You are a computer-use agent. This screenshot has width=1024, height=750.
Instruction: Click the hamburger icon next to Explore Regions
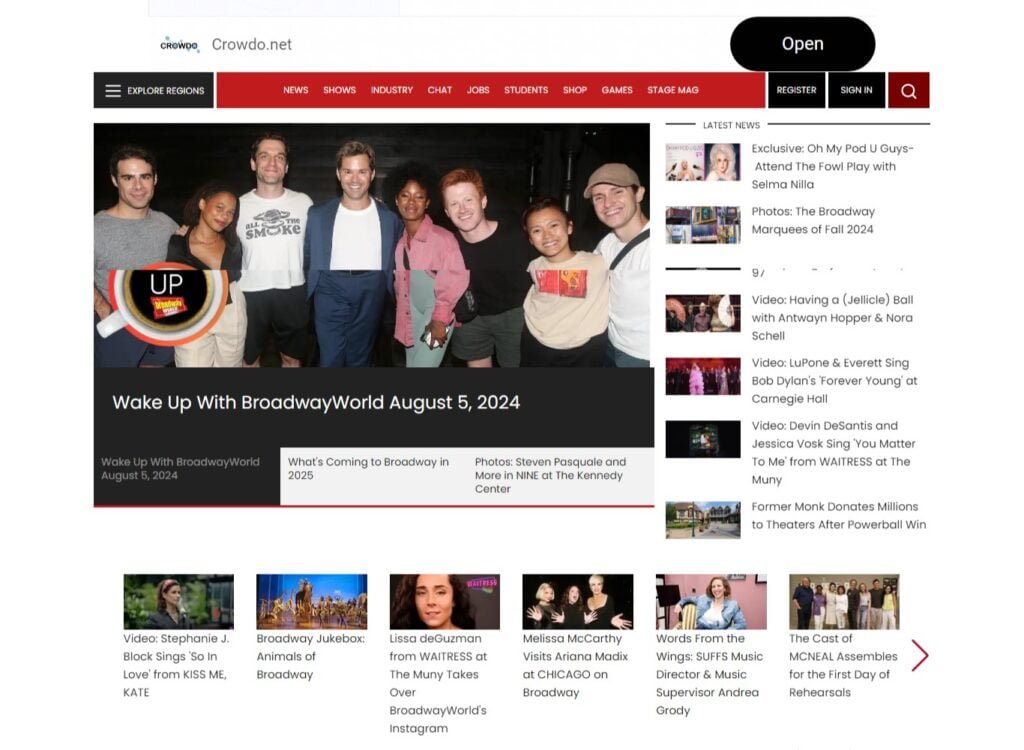pyautogui.click(x=113, y=90)
